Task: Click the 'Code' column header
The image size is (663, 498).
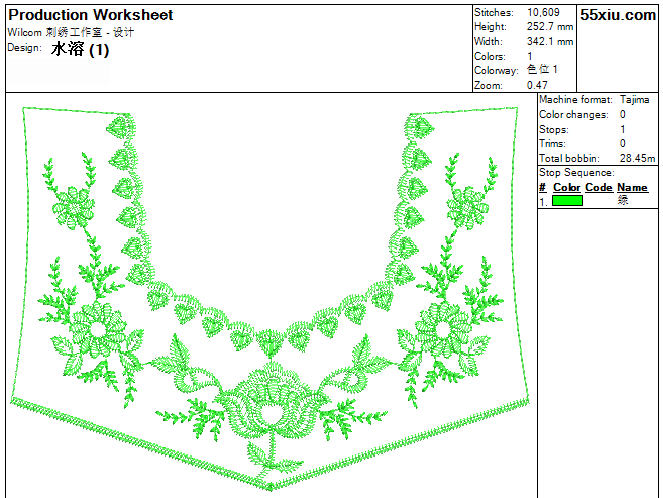Action: coord(599,187)
